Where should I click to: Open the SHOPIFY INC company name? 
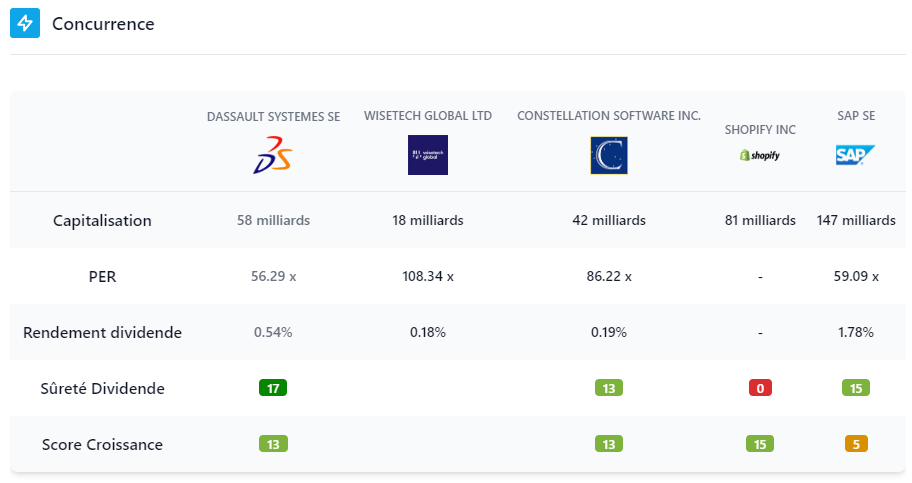click(x=760, y=130)
